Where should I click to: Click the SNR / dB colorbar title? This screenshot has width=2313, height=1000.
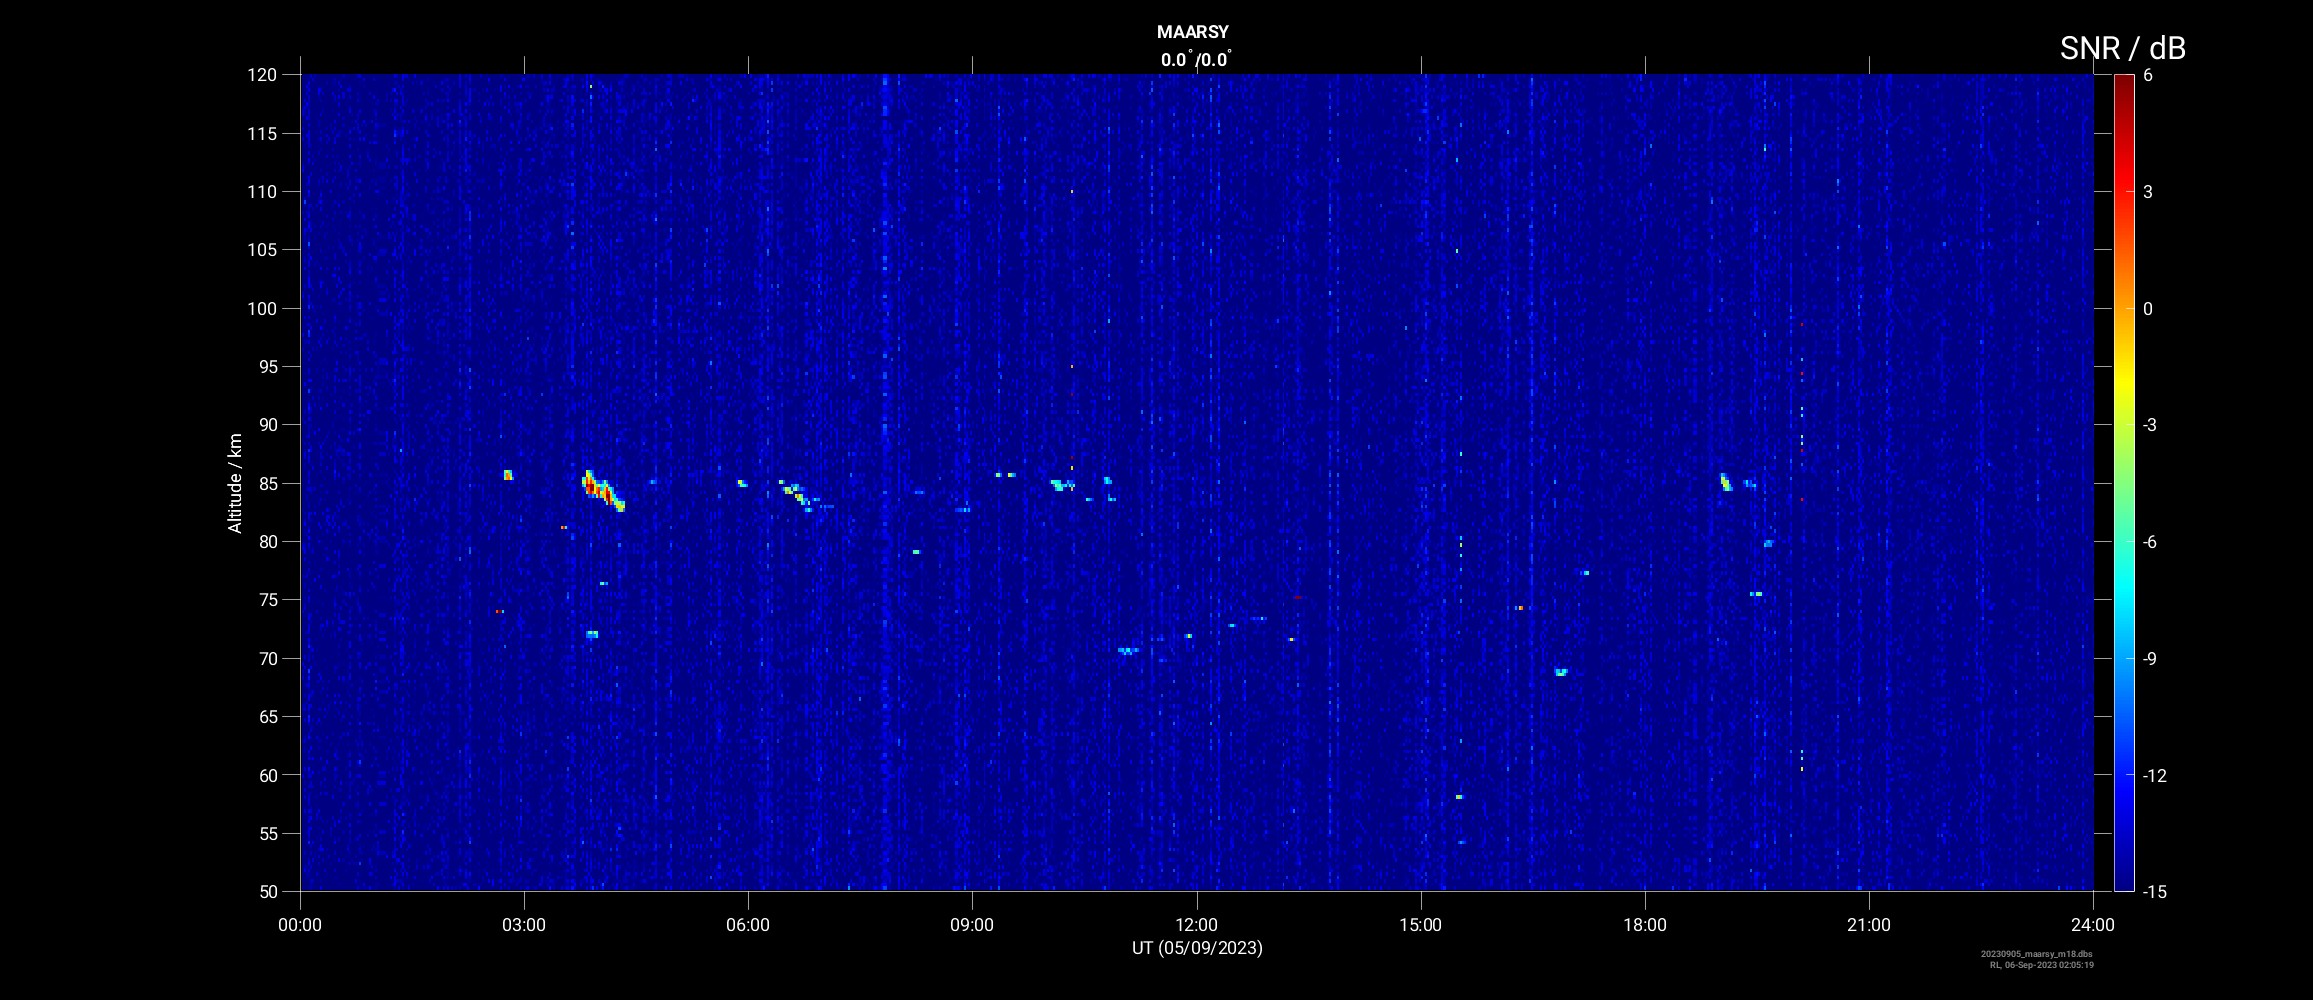click(x=2122, y=48)
